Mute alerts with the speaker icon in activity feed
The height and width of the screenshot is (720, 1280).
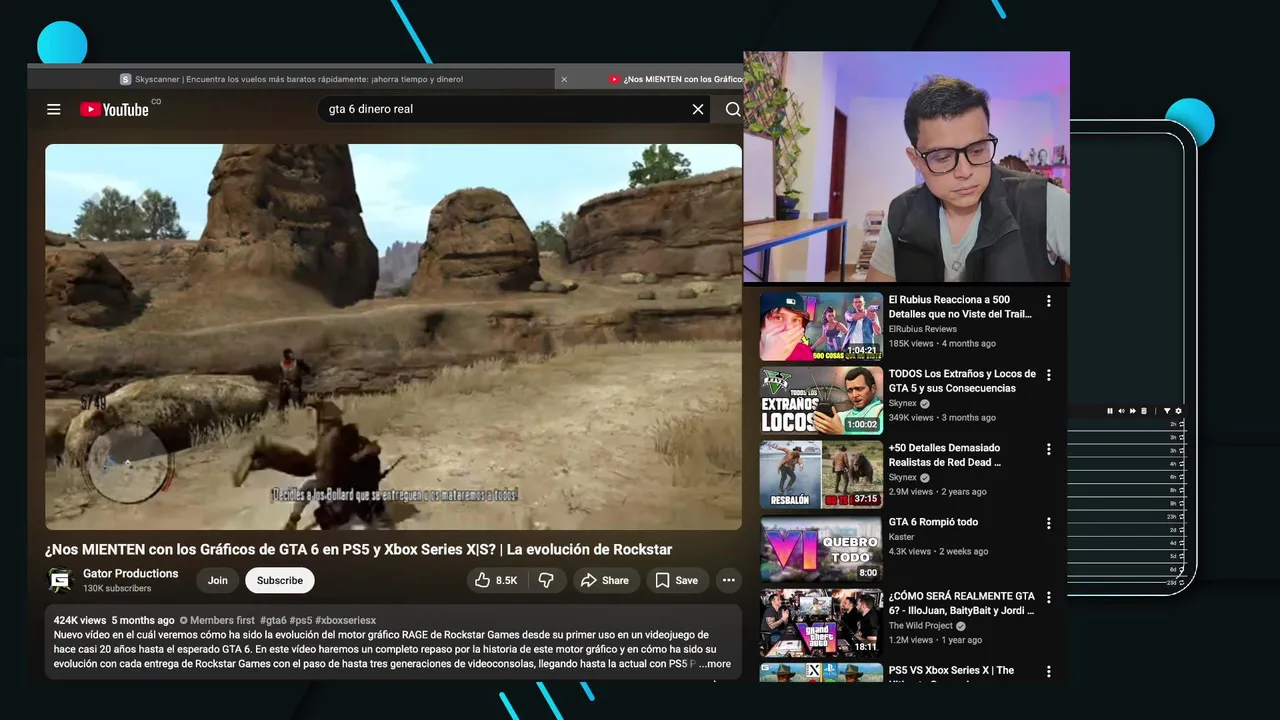tap(1121, 411)
